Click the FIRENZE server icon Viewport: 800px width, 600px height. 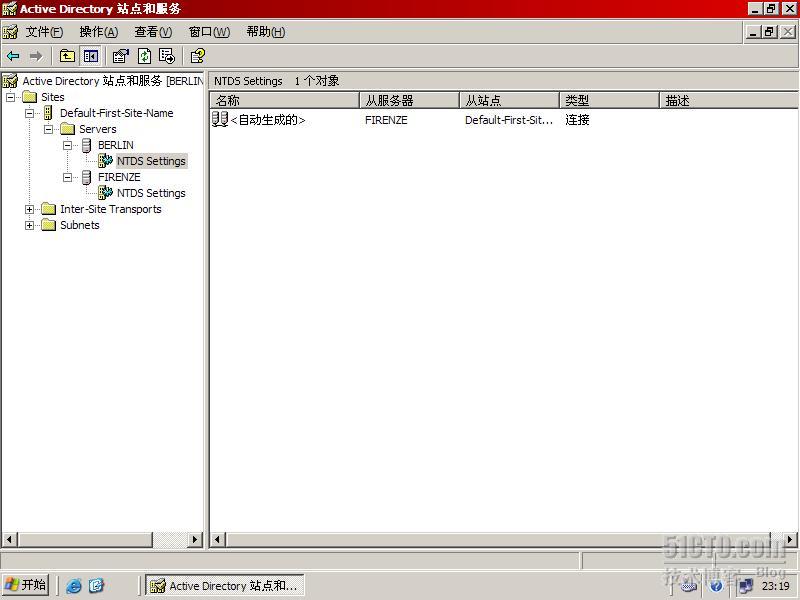click(87, 177)
